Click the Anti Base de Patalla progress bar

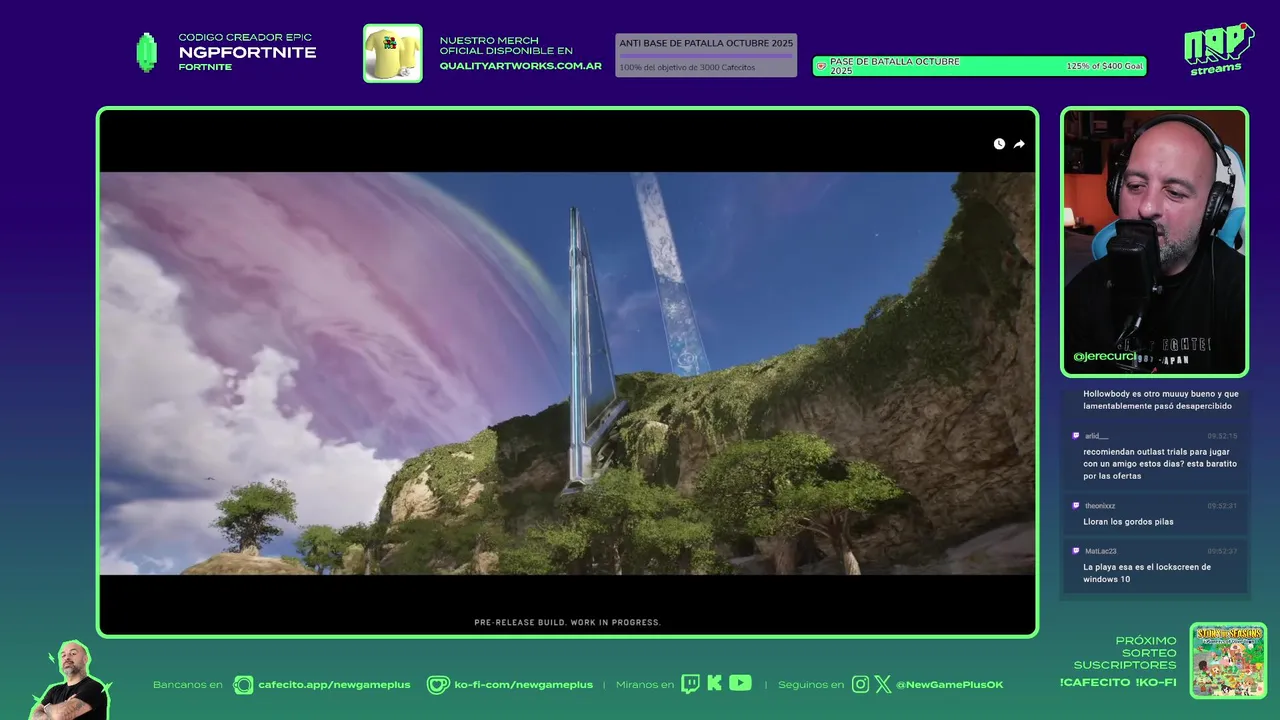[706, 55]
